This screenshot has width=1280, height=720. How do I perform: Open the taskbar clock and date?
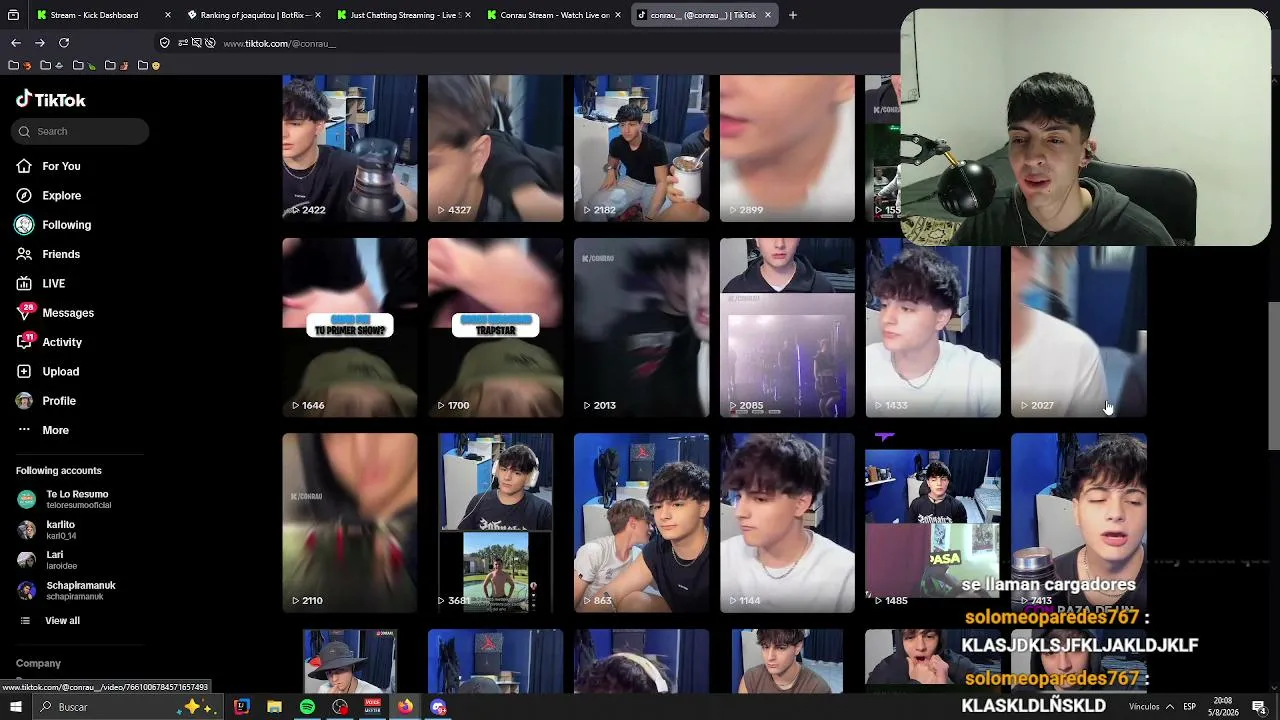[x=1223, y=707]
